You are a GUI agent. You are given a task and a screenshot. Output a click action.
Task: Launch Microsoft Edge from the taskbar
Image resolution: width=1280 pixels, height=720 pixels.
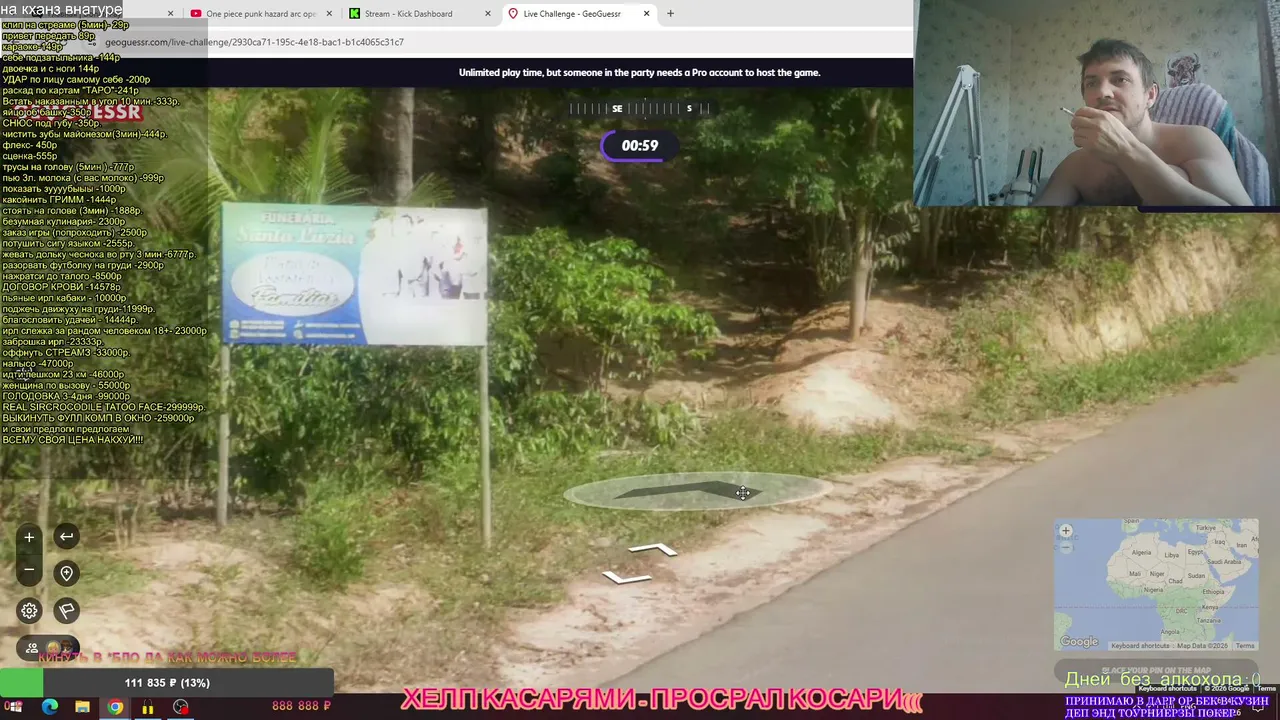[50, 707]
